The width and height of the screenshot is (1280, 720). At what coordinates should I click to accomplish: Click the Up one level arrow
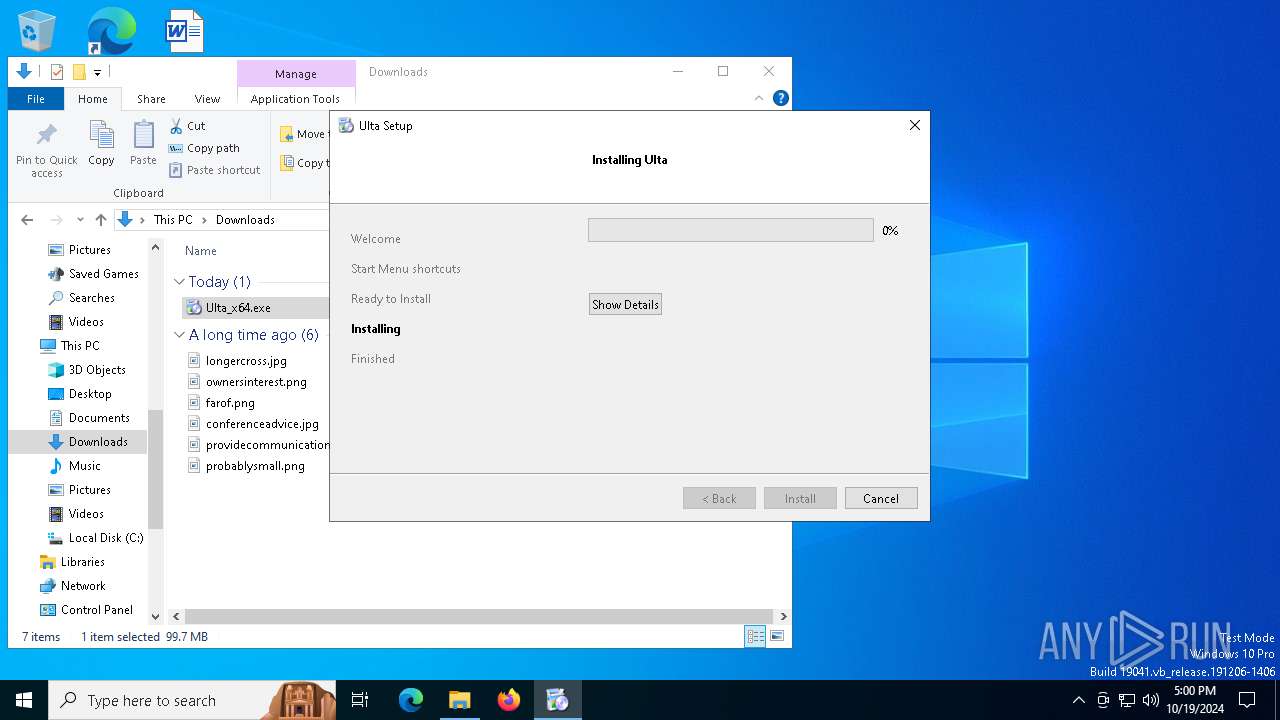[x=101, y=220]
